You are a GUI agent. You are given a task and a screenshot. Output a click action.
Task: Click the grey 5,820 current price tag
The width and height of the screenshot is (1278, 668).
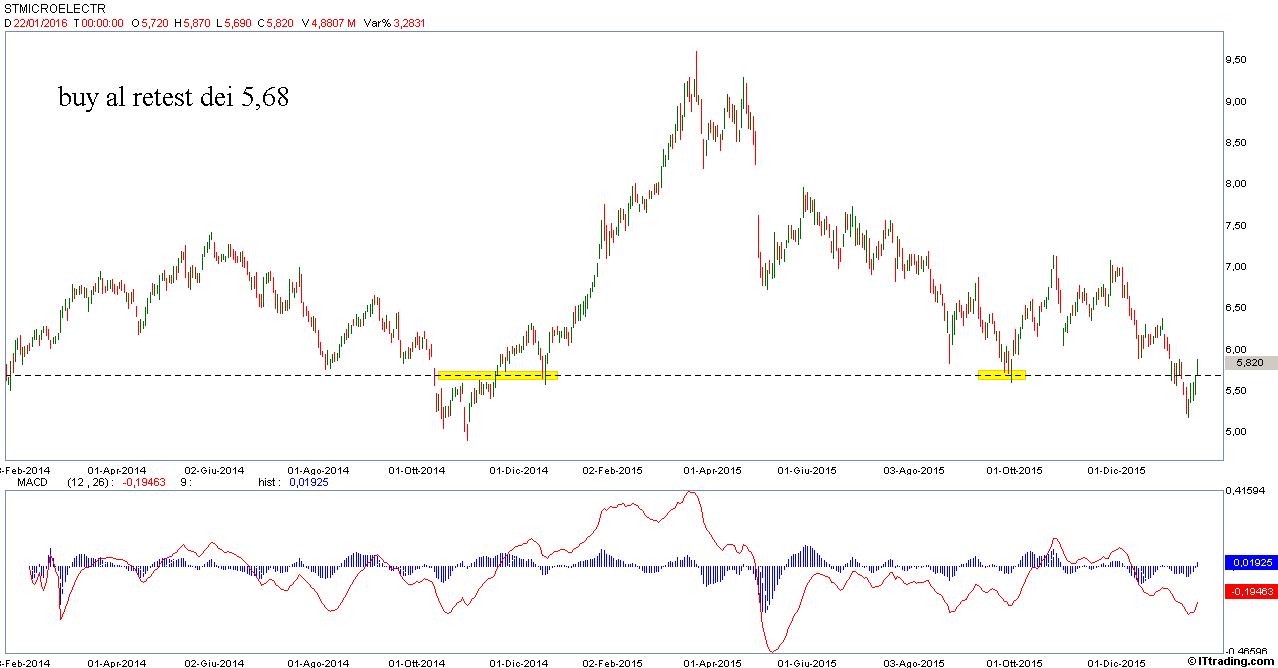(x=1253, y=363)
